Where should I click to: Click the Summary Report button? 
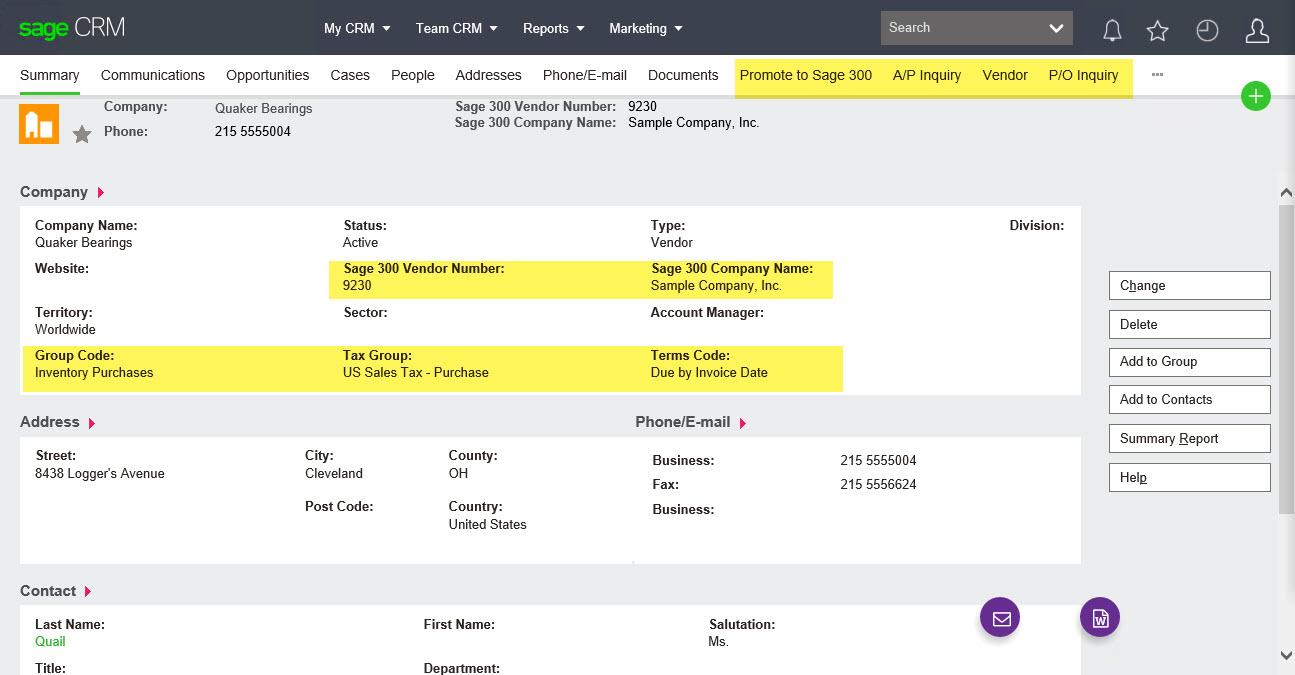pos(1189,438)
